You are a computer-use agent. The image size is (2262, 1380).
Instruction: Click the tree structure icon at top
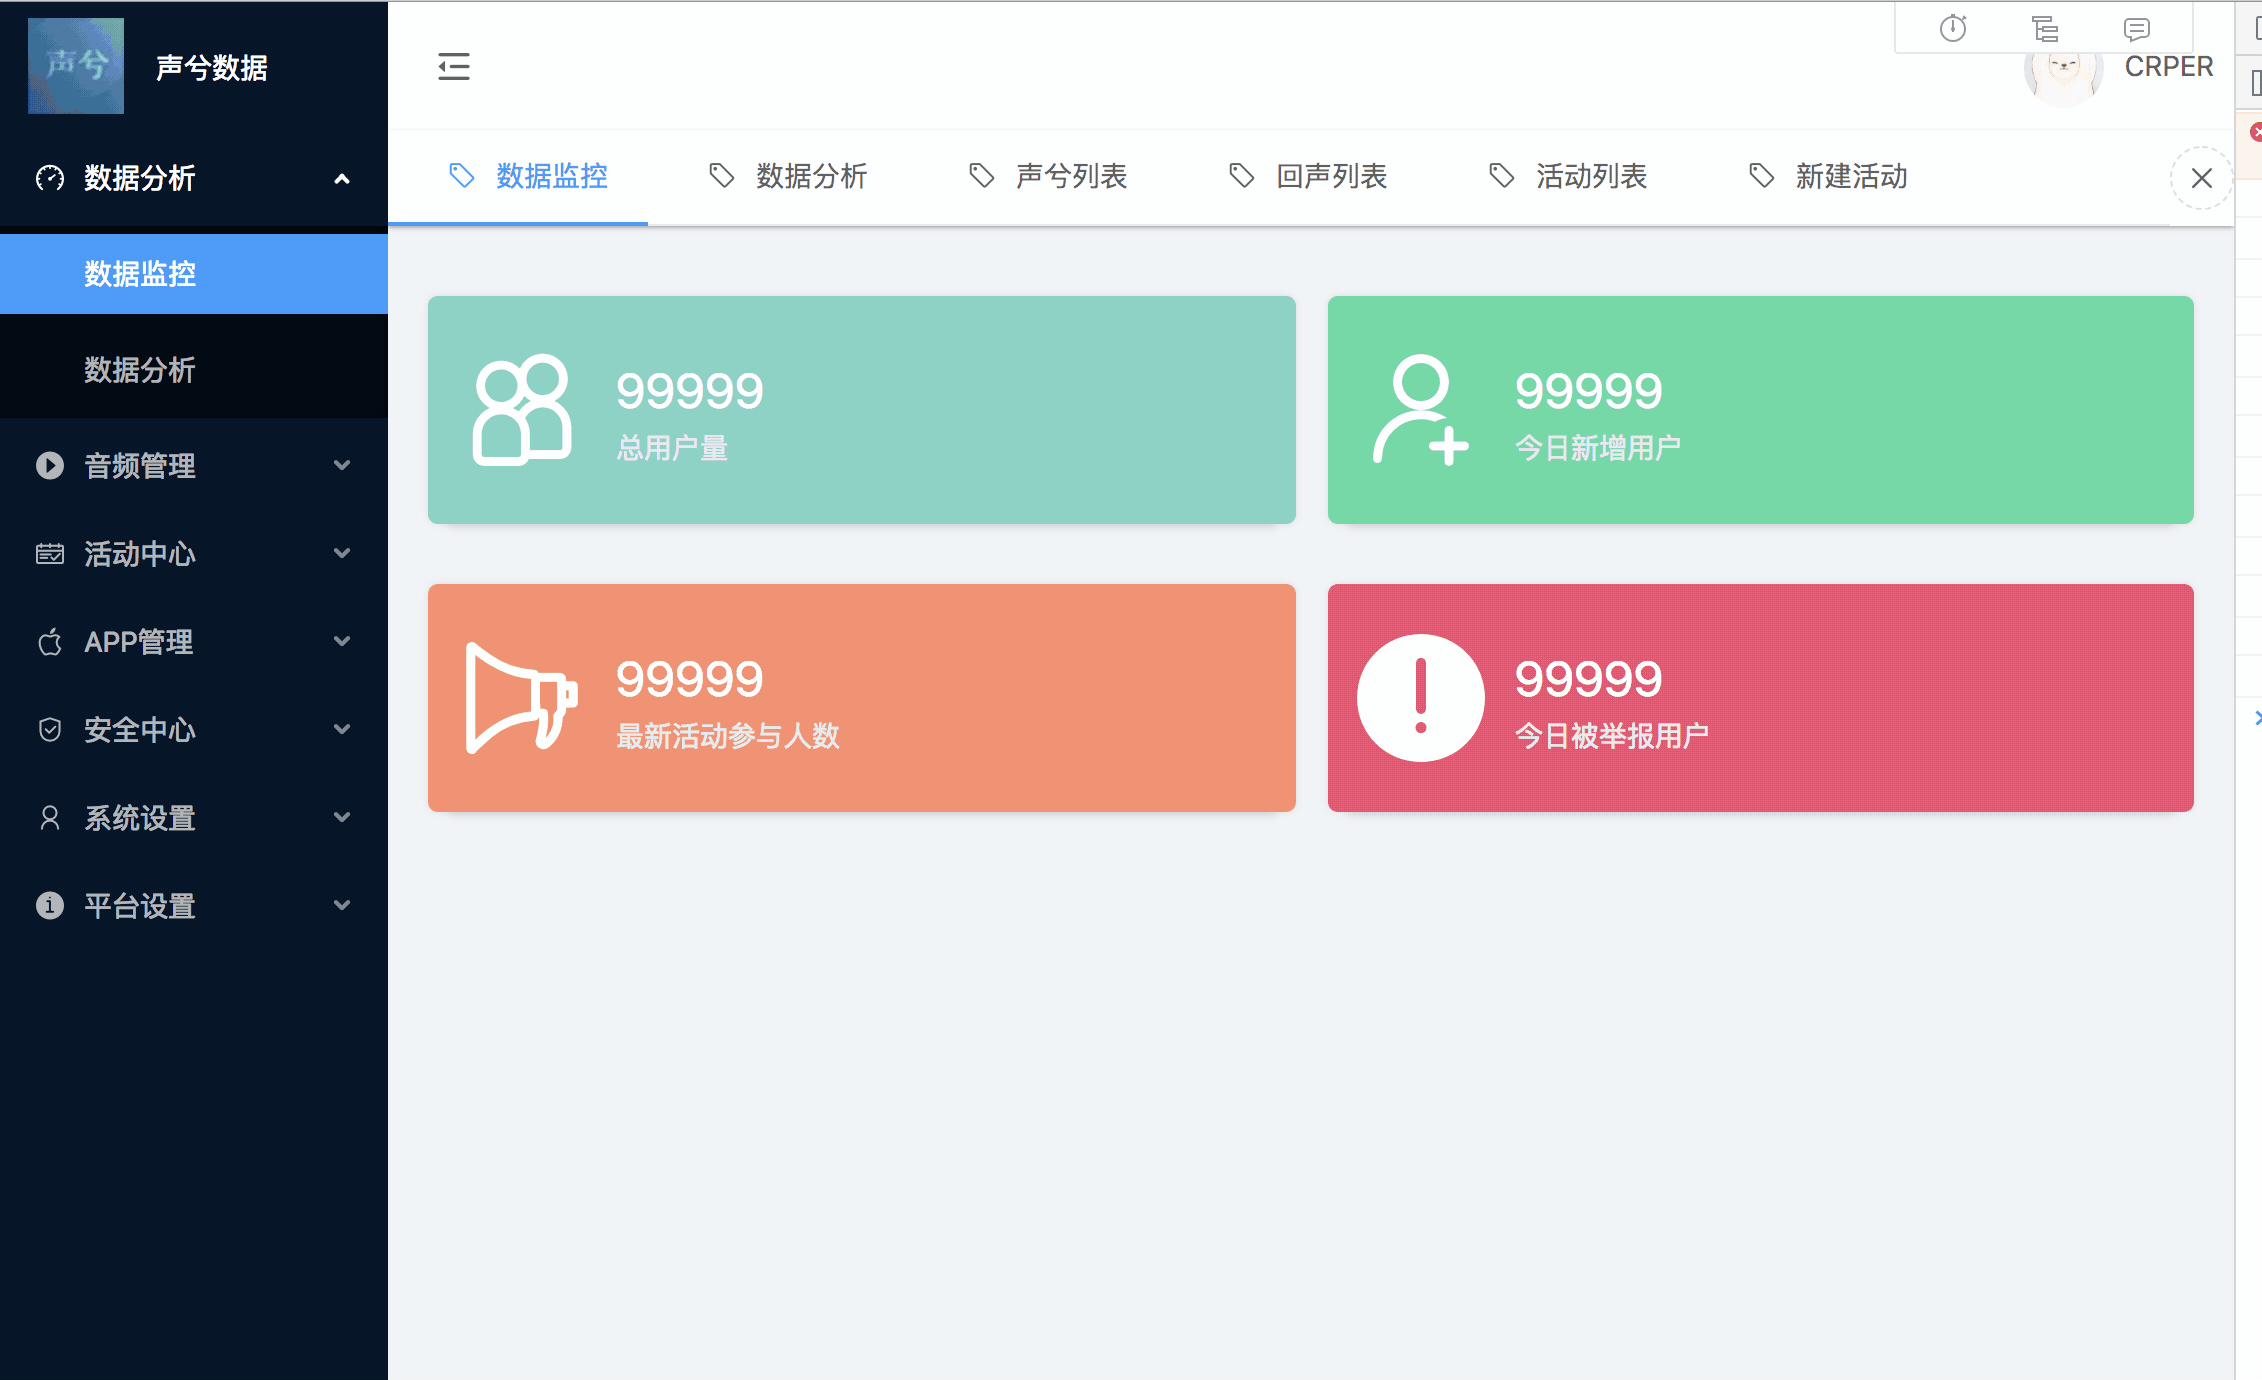[2045, 29]
